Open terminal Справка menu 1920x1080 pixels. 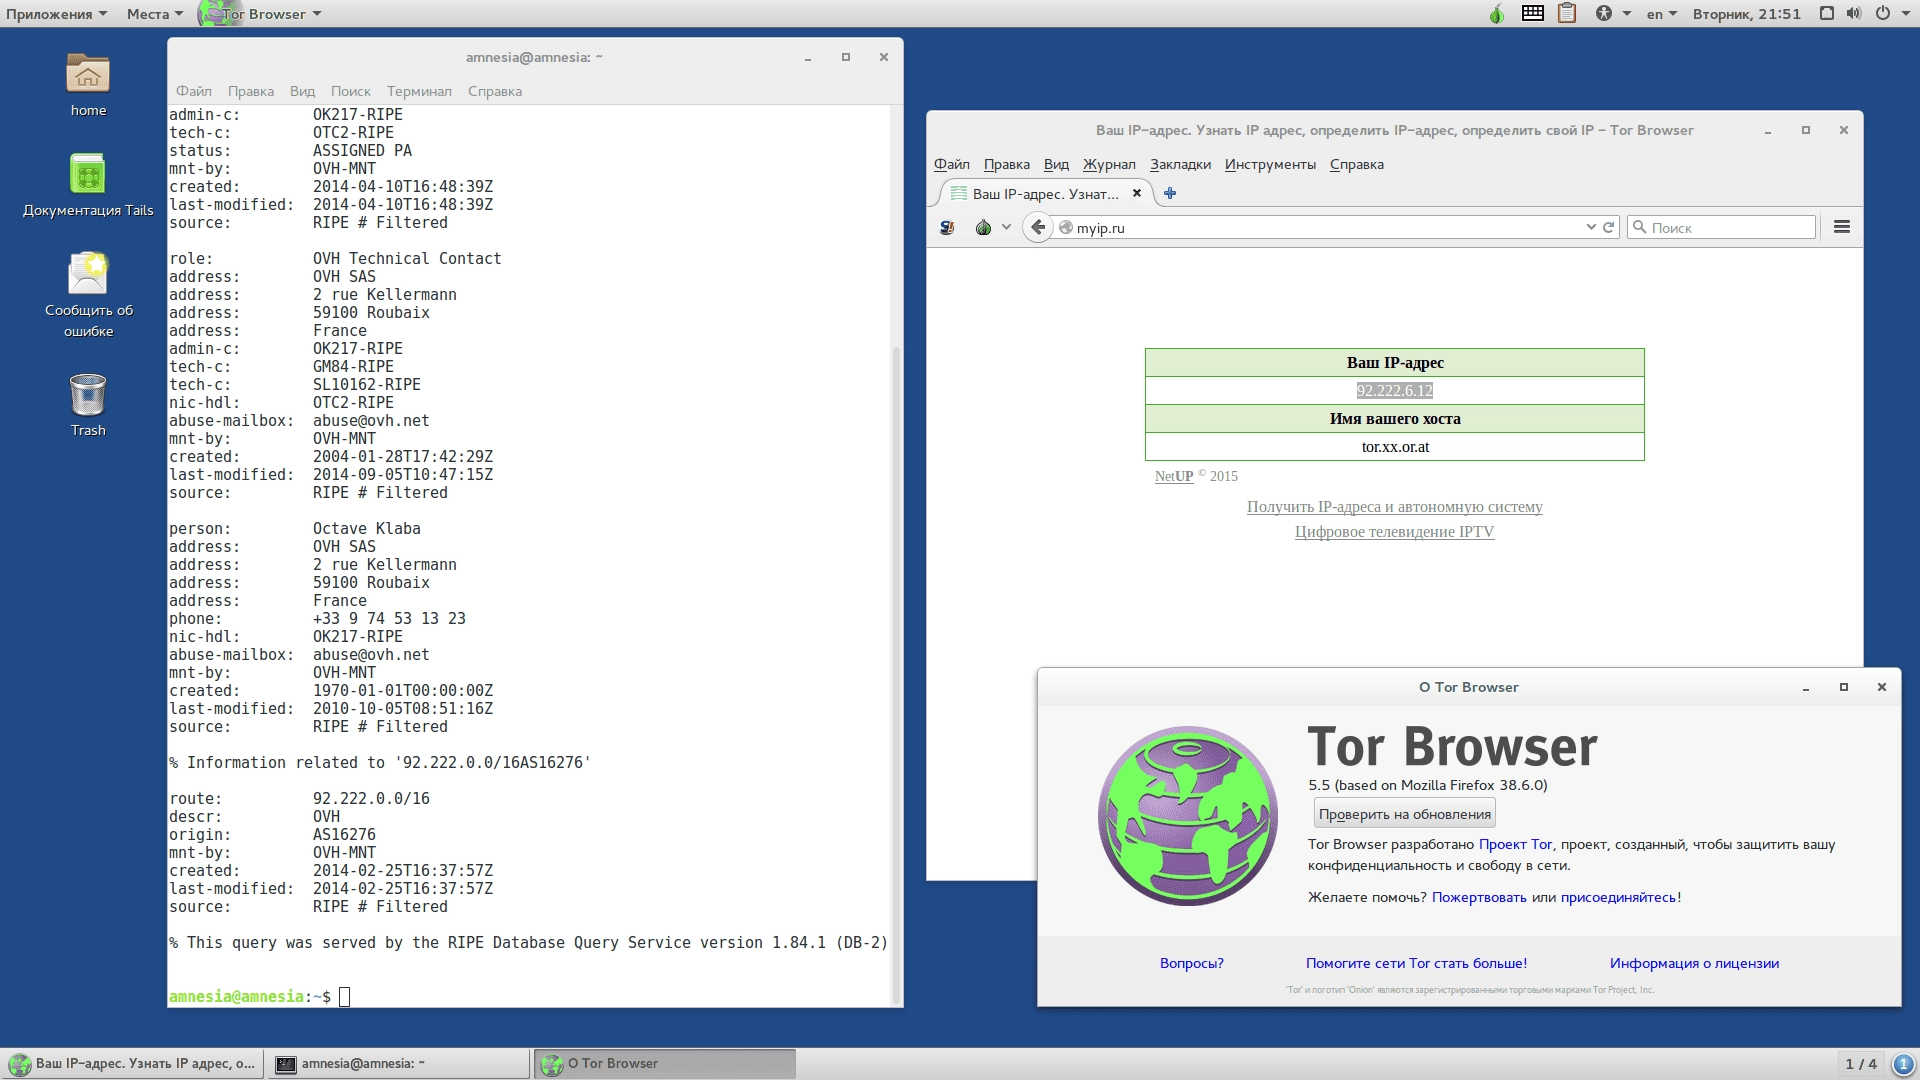point(494,91)
